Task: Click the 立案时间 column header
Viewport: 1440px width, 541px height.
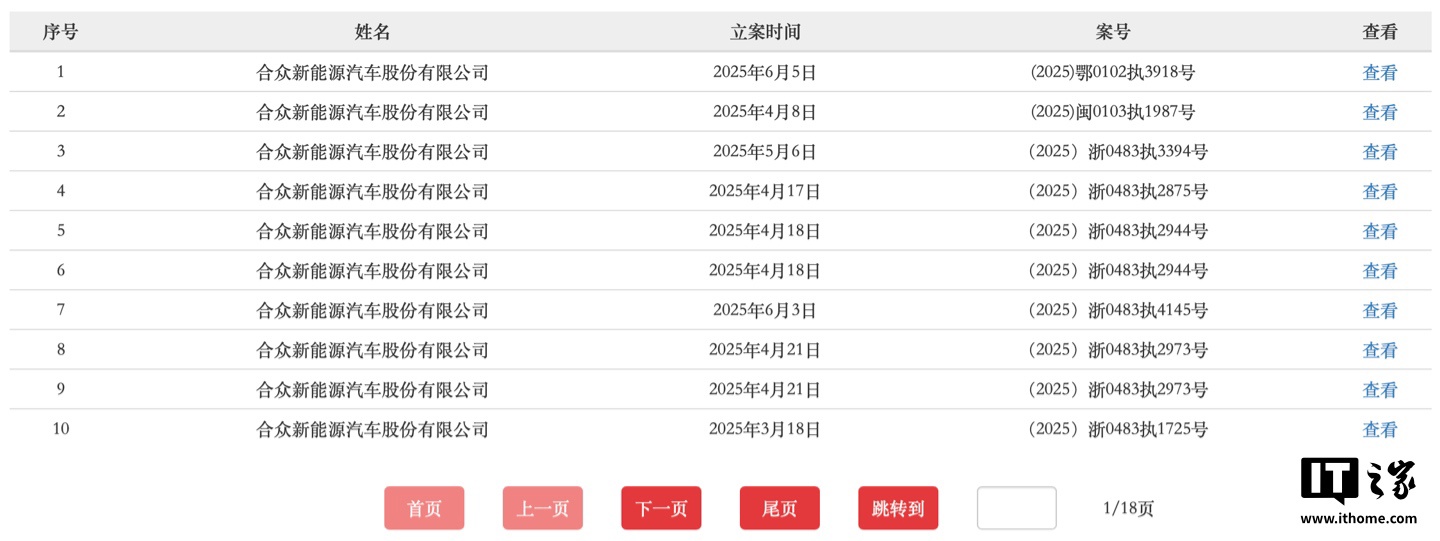Action: point(765,32)
